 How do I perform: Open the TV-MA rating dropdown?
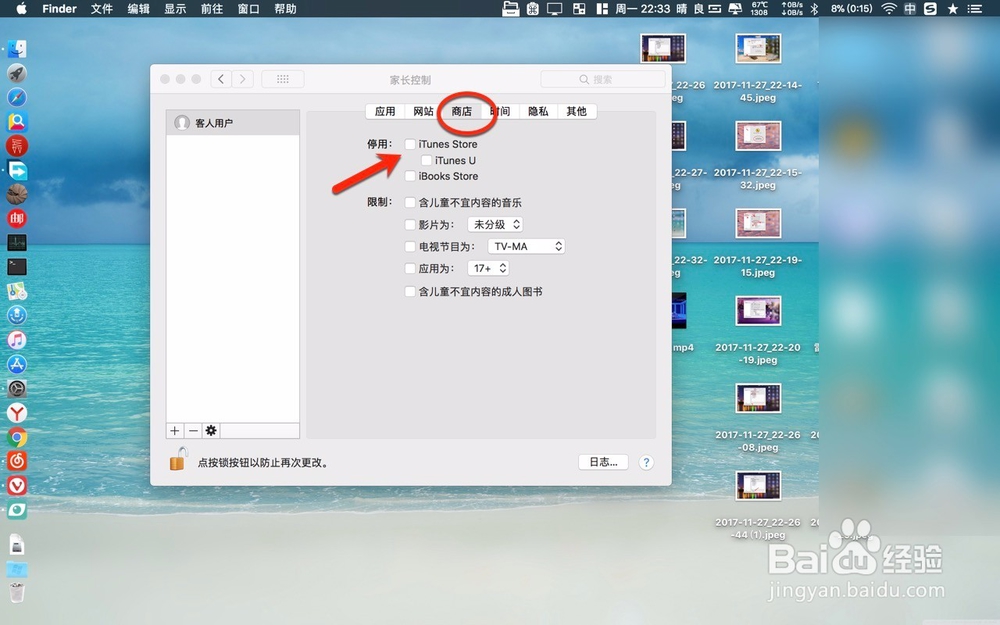coord(526,246)
